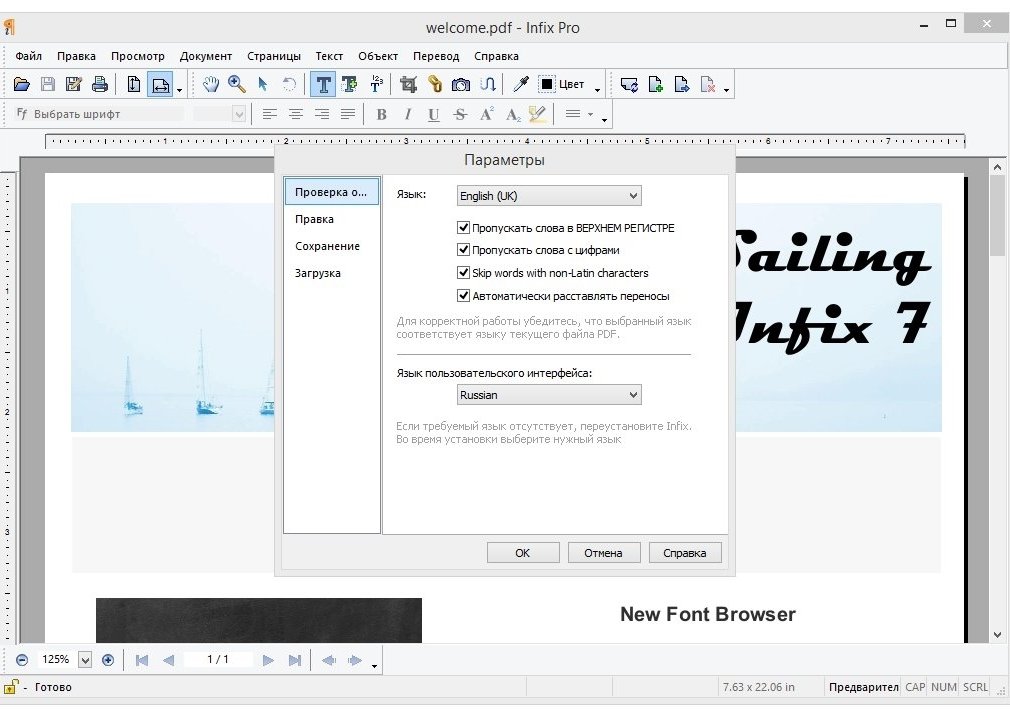This screenshot has width=1010, height=724.
Task: Click the extract page arrow icon
Action: [681, 84]
